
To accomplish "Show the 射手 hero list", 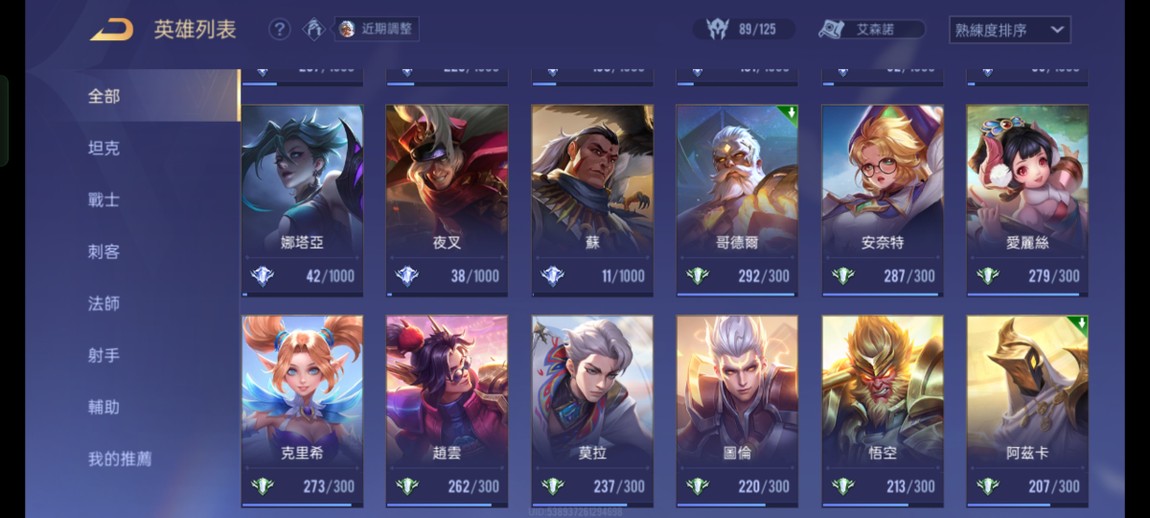I will (104, 355).
